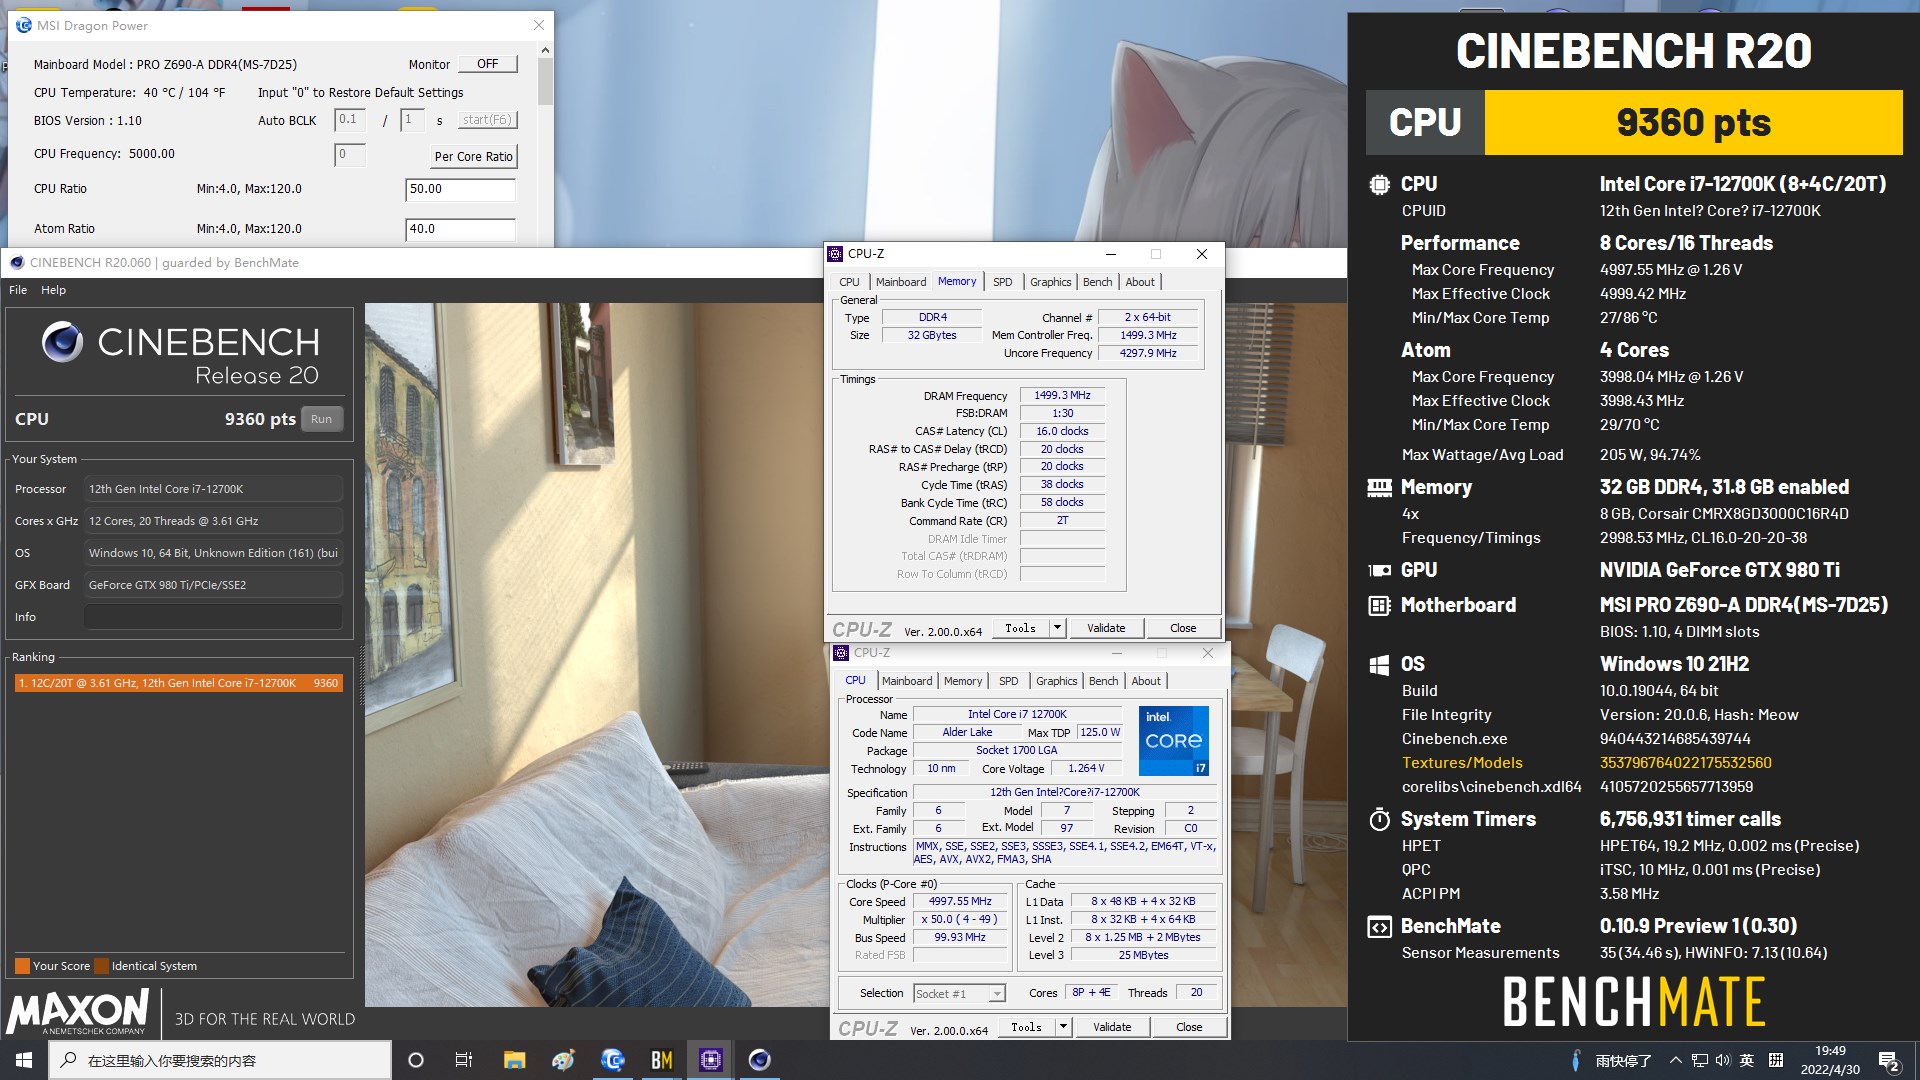The height and width of the screenshot is (1080, 1920).
Task: Click Tools button in lower CPU-Z
Action: 1027,1027
